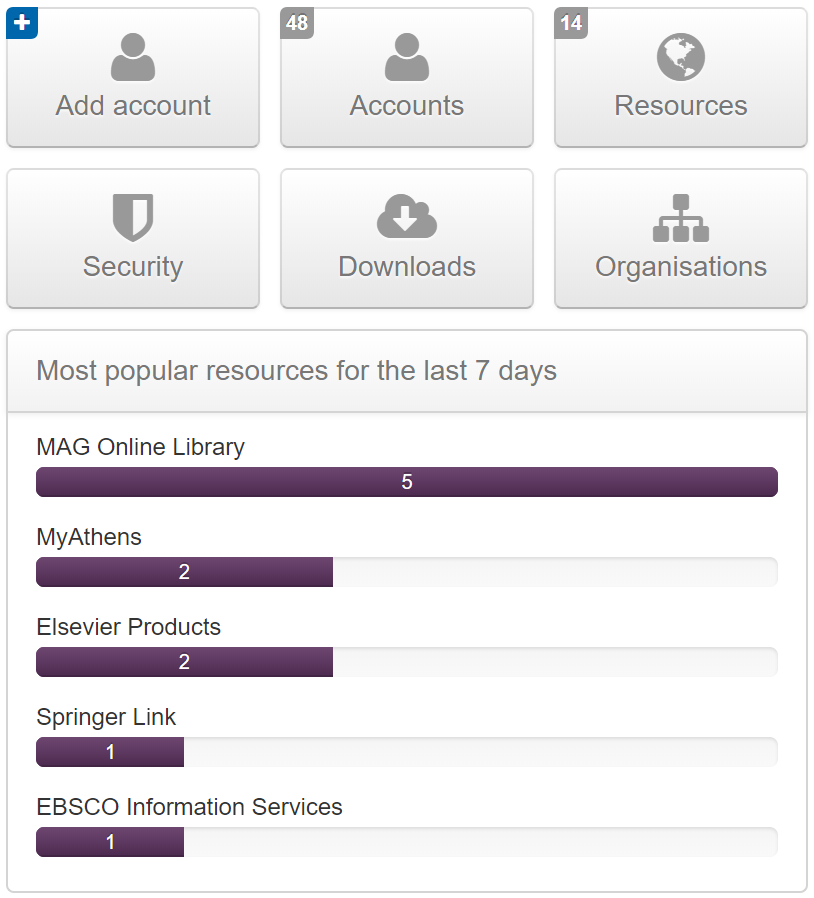Open the Organisations tile
Viewport: 814px width, 898px height.
(x=680, y=238)
